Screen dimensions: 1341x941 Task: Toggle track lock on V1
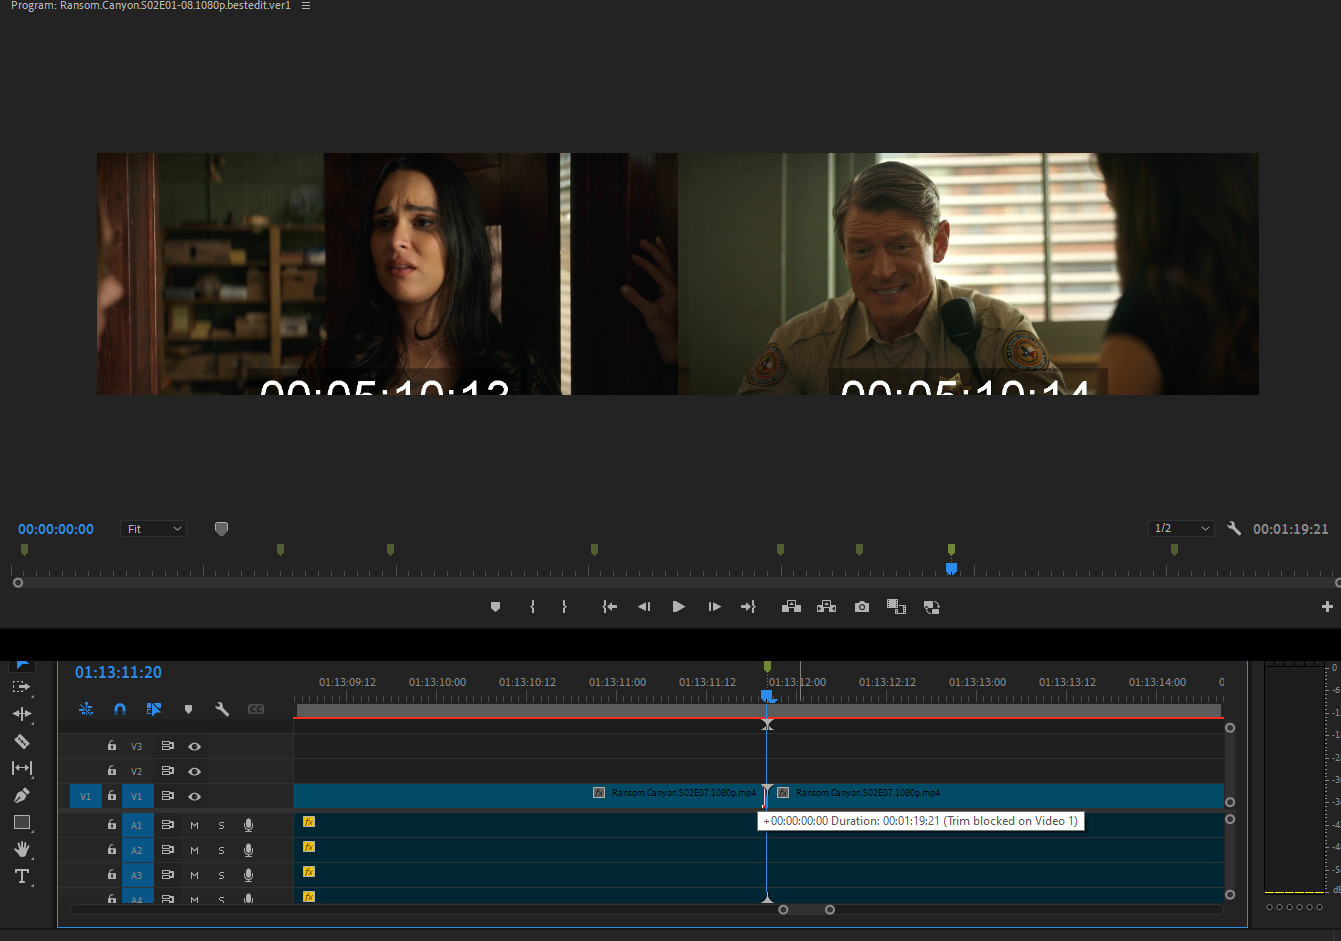point(112,796)
